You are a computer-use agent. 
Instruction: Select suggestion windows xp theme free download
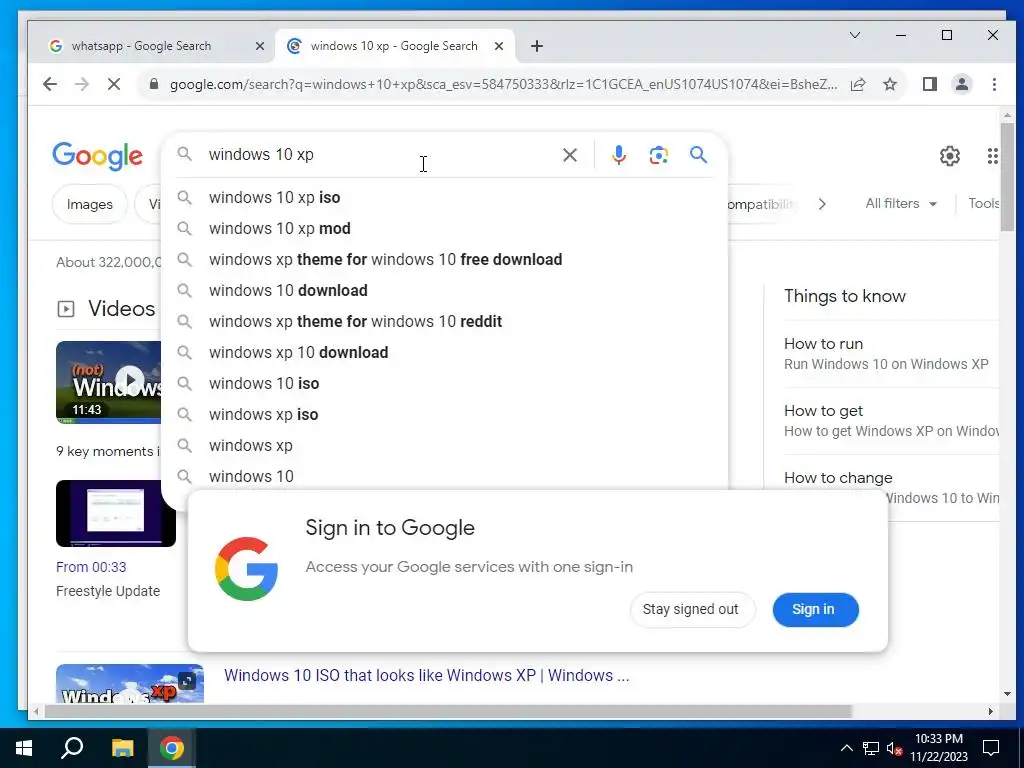point(444,259)
